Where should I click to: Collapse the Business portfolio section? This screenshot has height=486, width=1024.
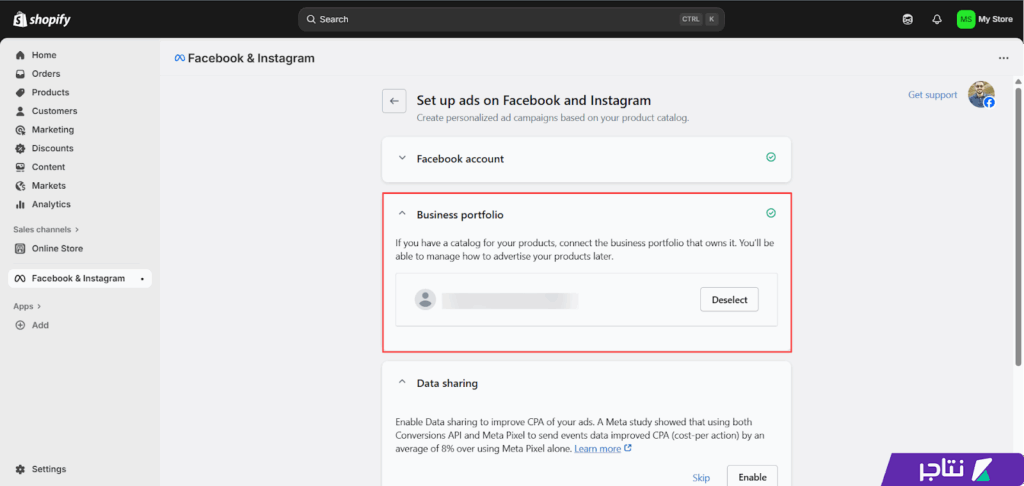click(x=403, y=214)
